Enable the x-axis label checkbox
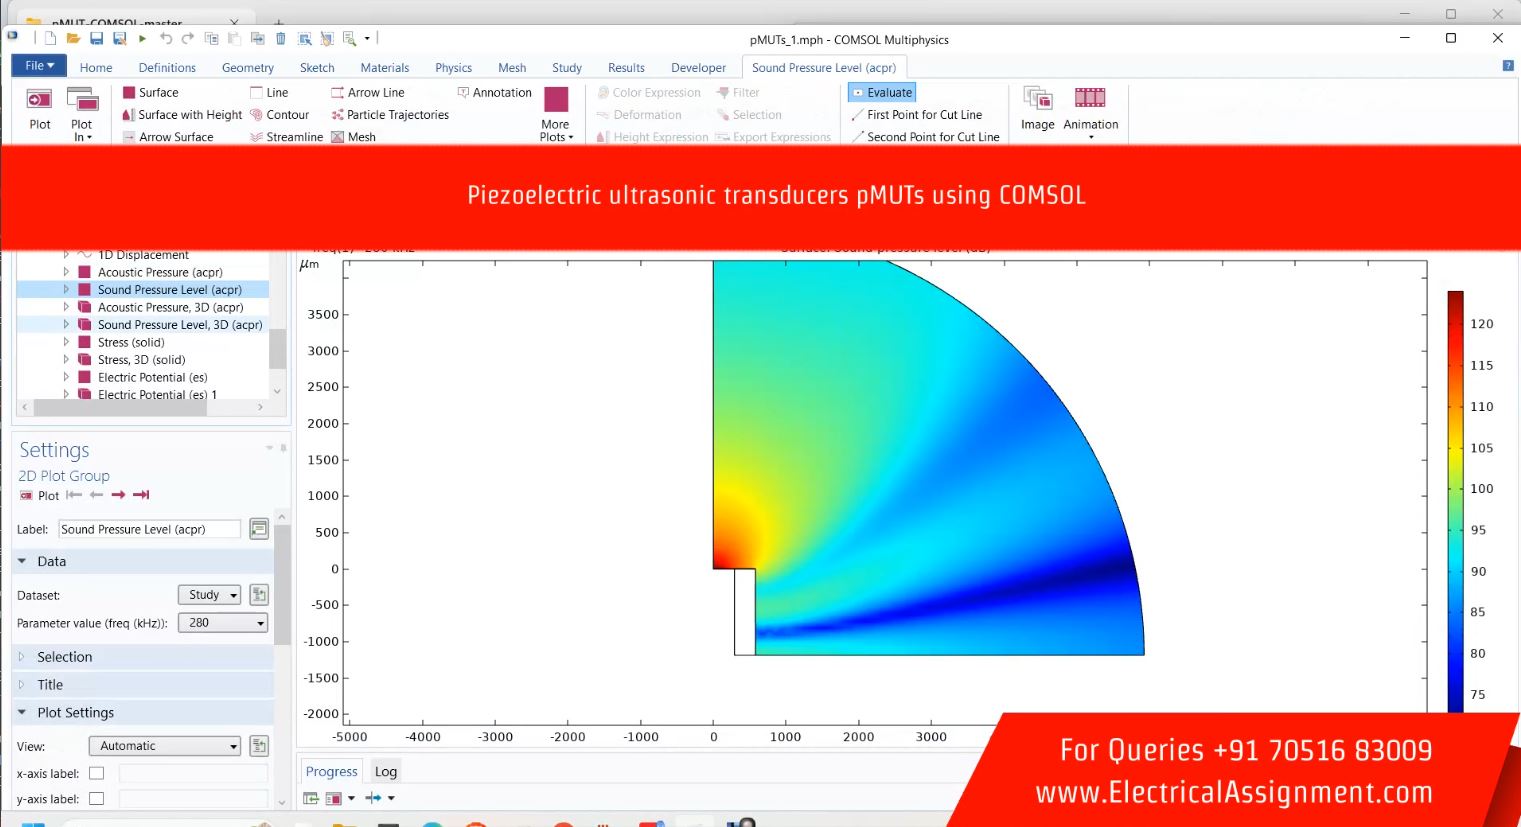The height and width of the screenshot is (827, 1521). (97, 773)
